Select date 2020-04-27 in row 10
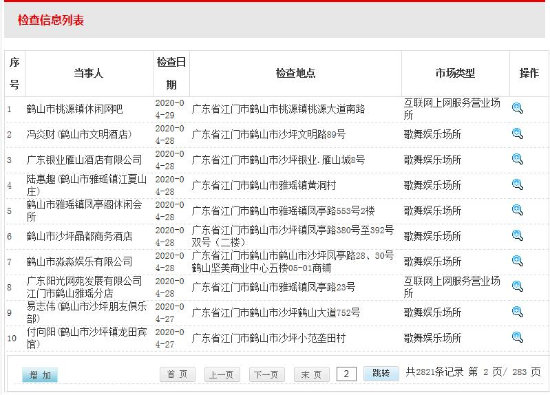This screenshot has height=395, width=550. (170, 338)
